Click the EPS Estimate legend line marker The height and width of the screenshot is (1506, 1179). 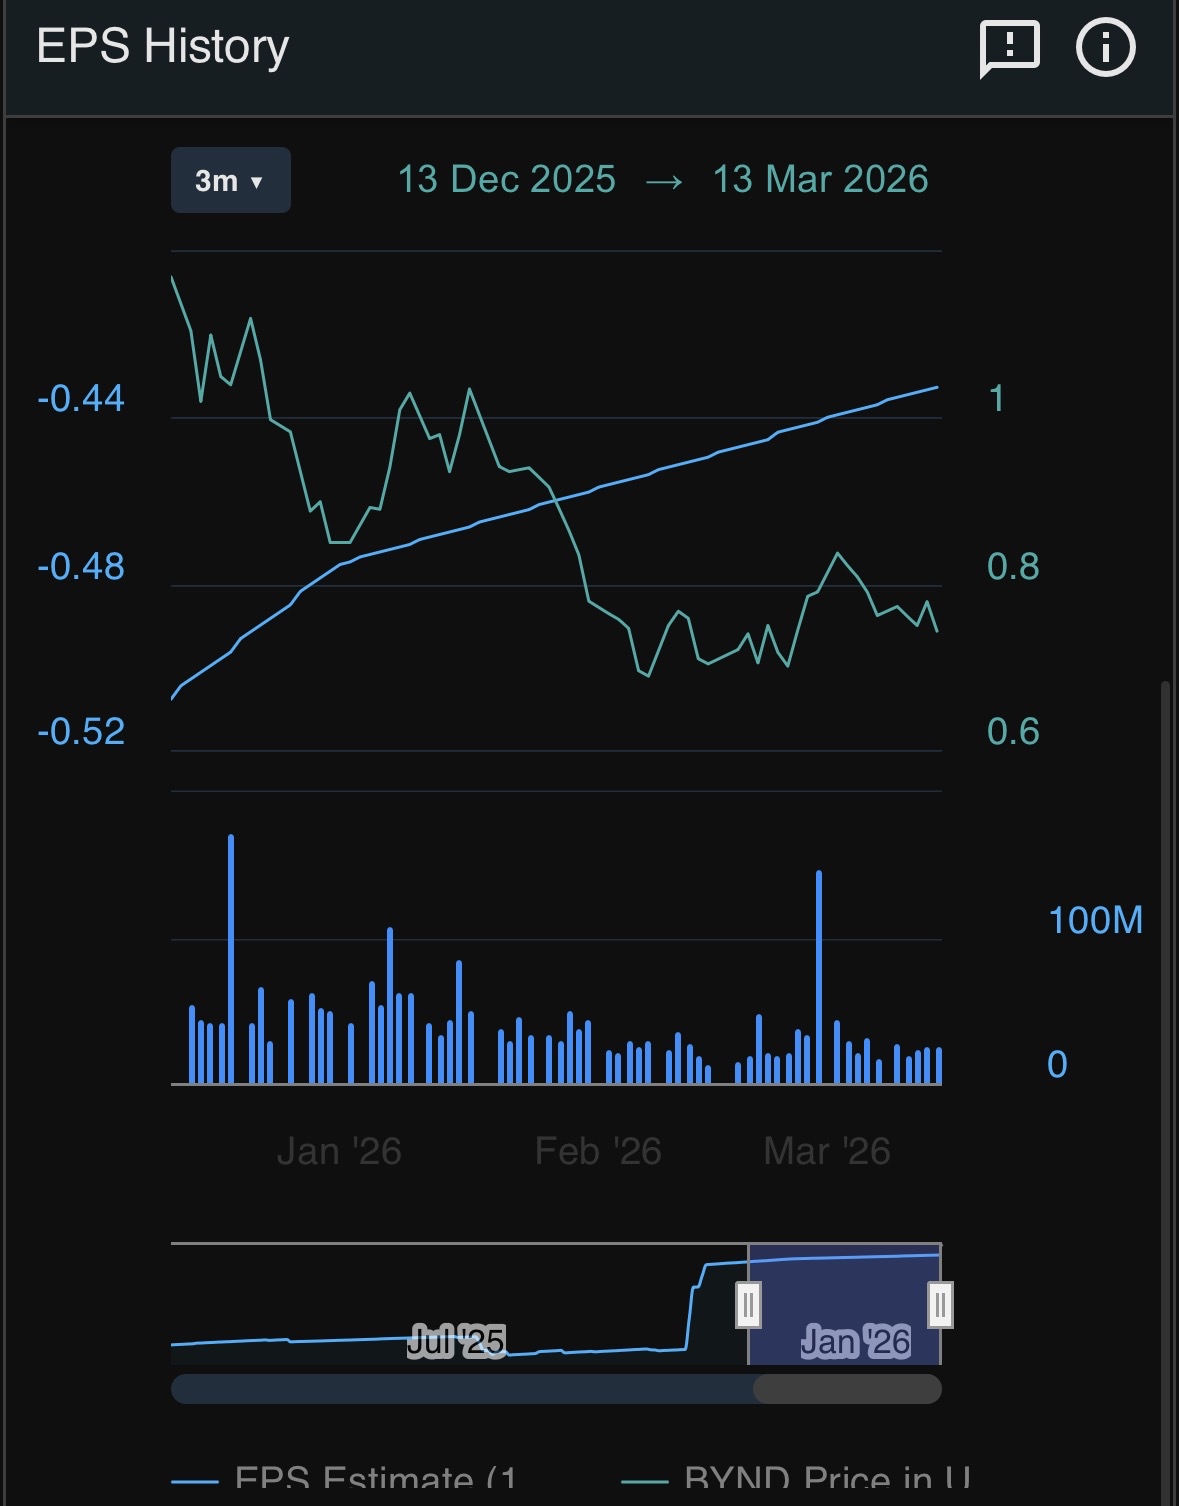pyautogui.click(x=194, y=1482)
